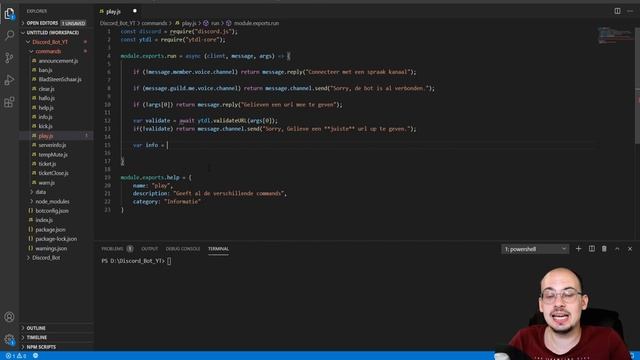Collapse the commands folder

48,51
